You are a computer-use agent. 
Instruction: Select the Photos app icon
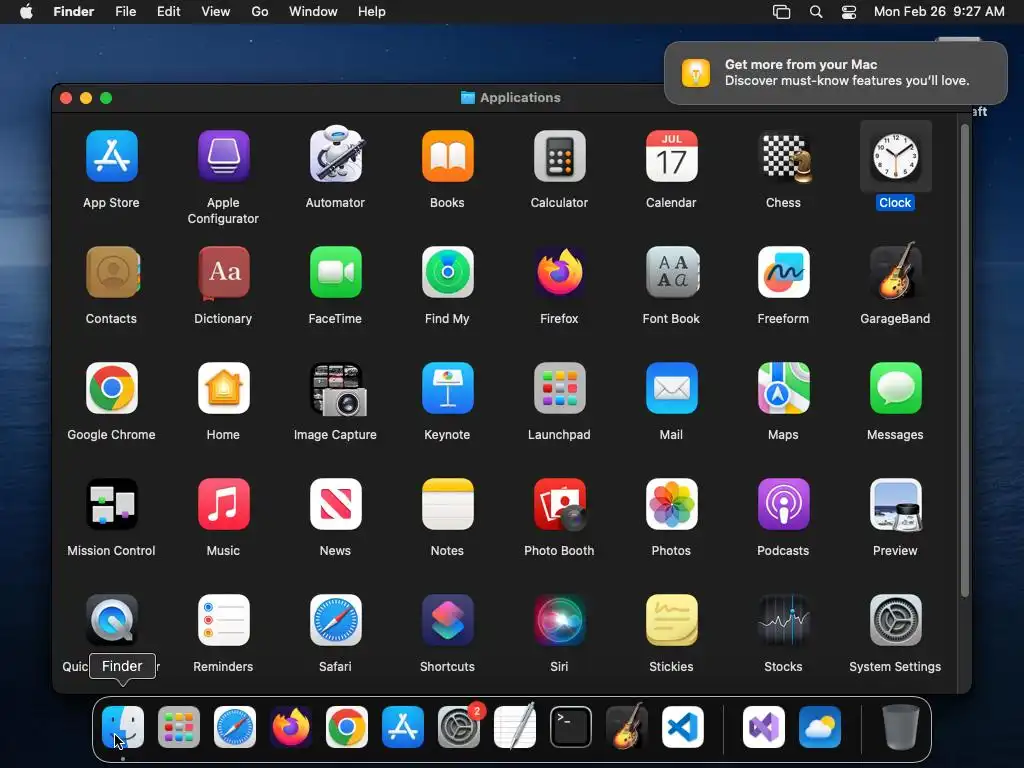pyautogui.click(x=671, y=504)
